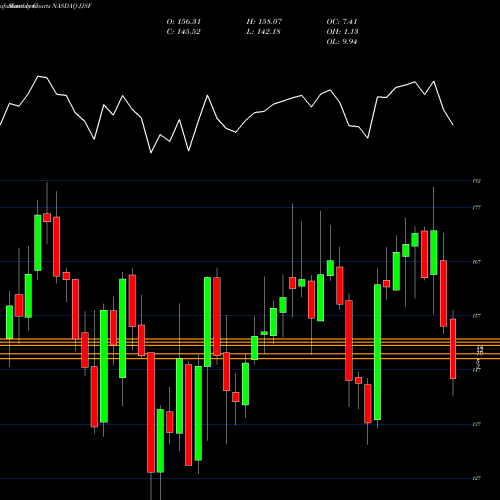Click the OL: 9.94 readout
The image size is (500, 500).
tap(342, 42)
